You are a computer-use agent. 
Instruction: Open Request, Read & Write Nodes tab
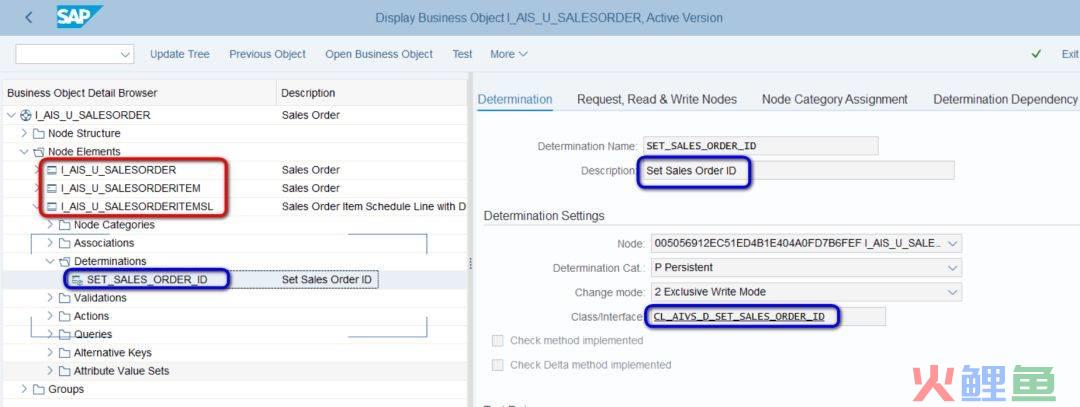pyautogui.click(x=656, y=99)
